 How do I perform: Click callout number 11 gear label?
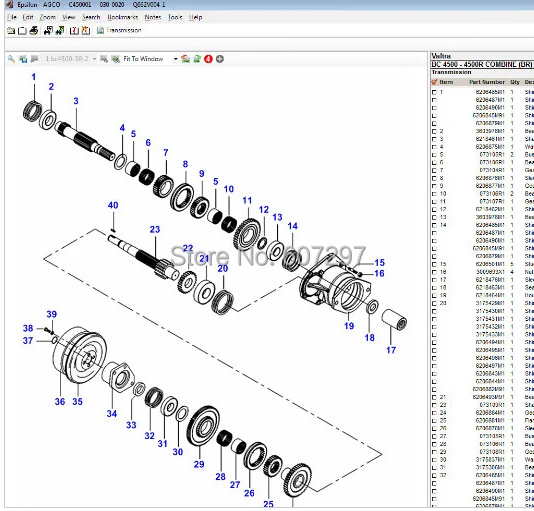247,200
